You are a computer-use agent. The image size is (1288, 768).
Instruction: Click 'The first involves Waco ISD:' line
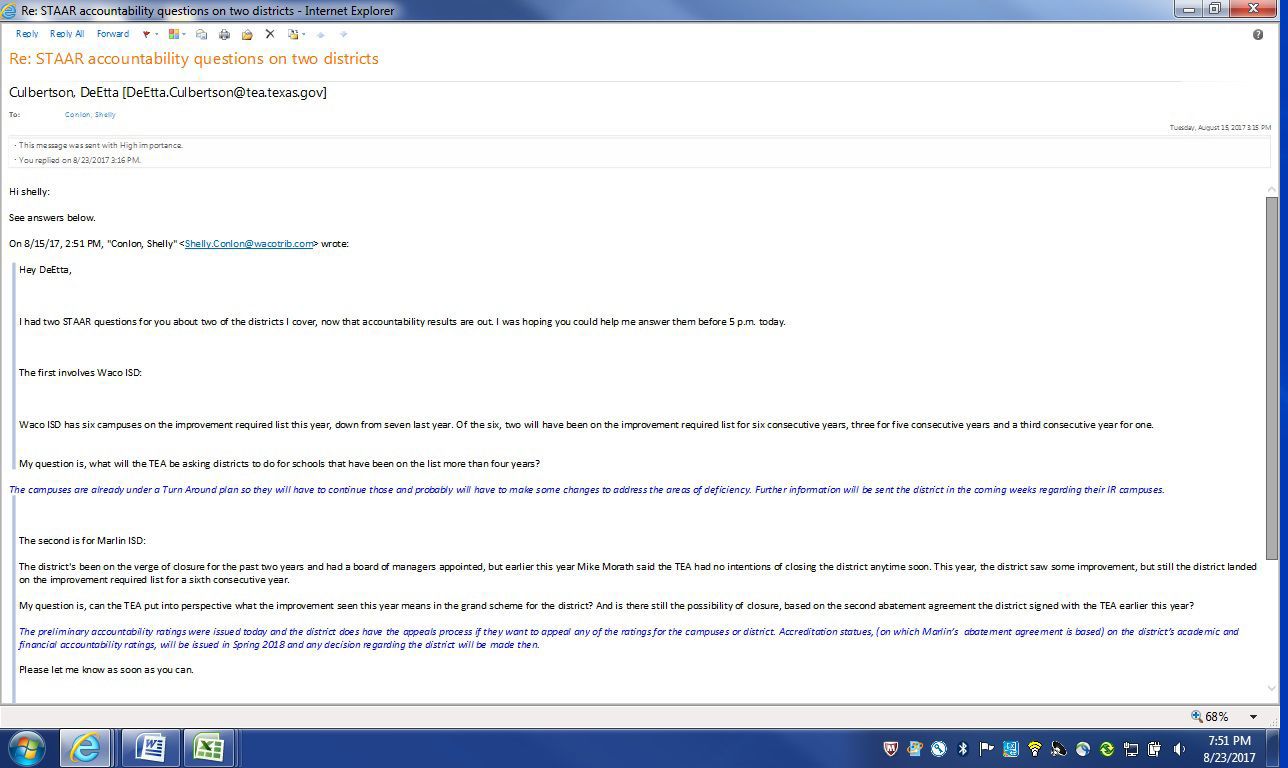coord(80,373)
